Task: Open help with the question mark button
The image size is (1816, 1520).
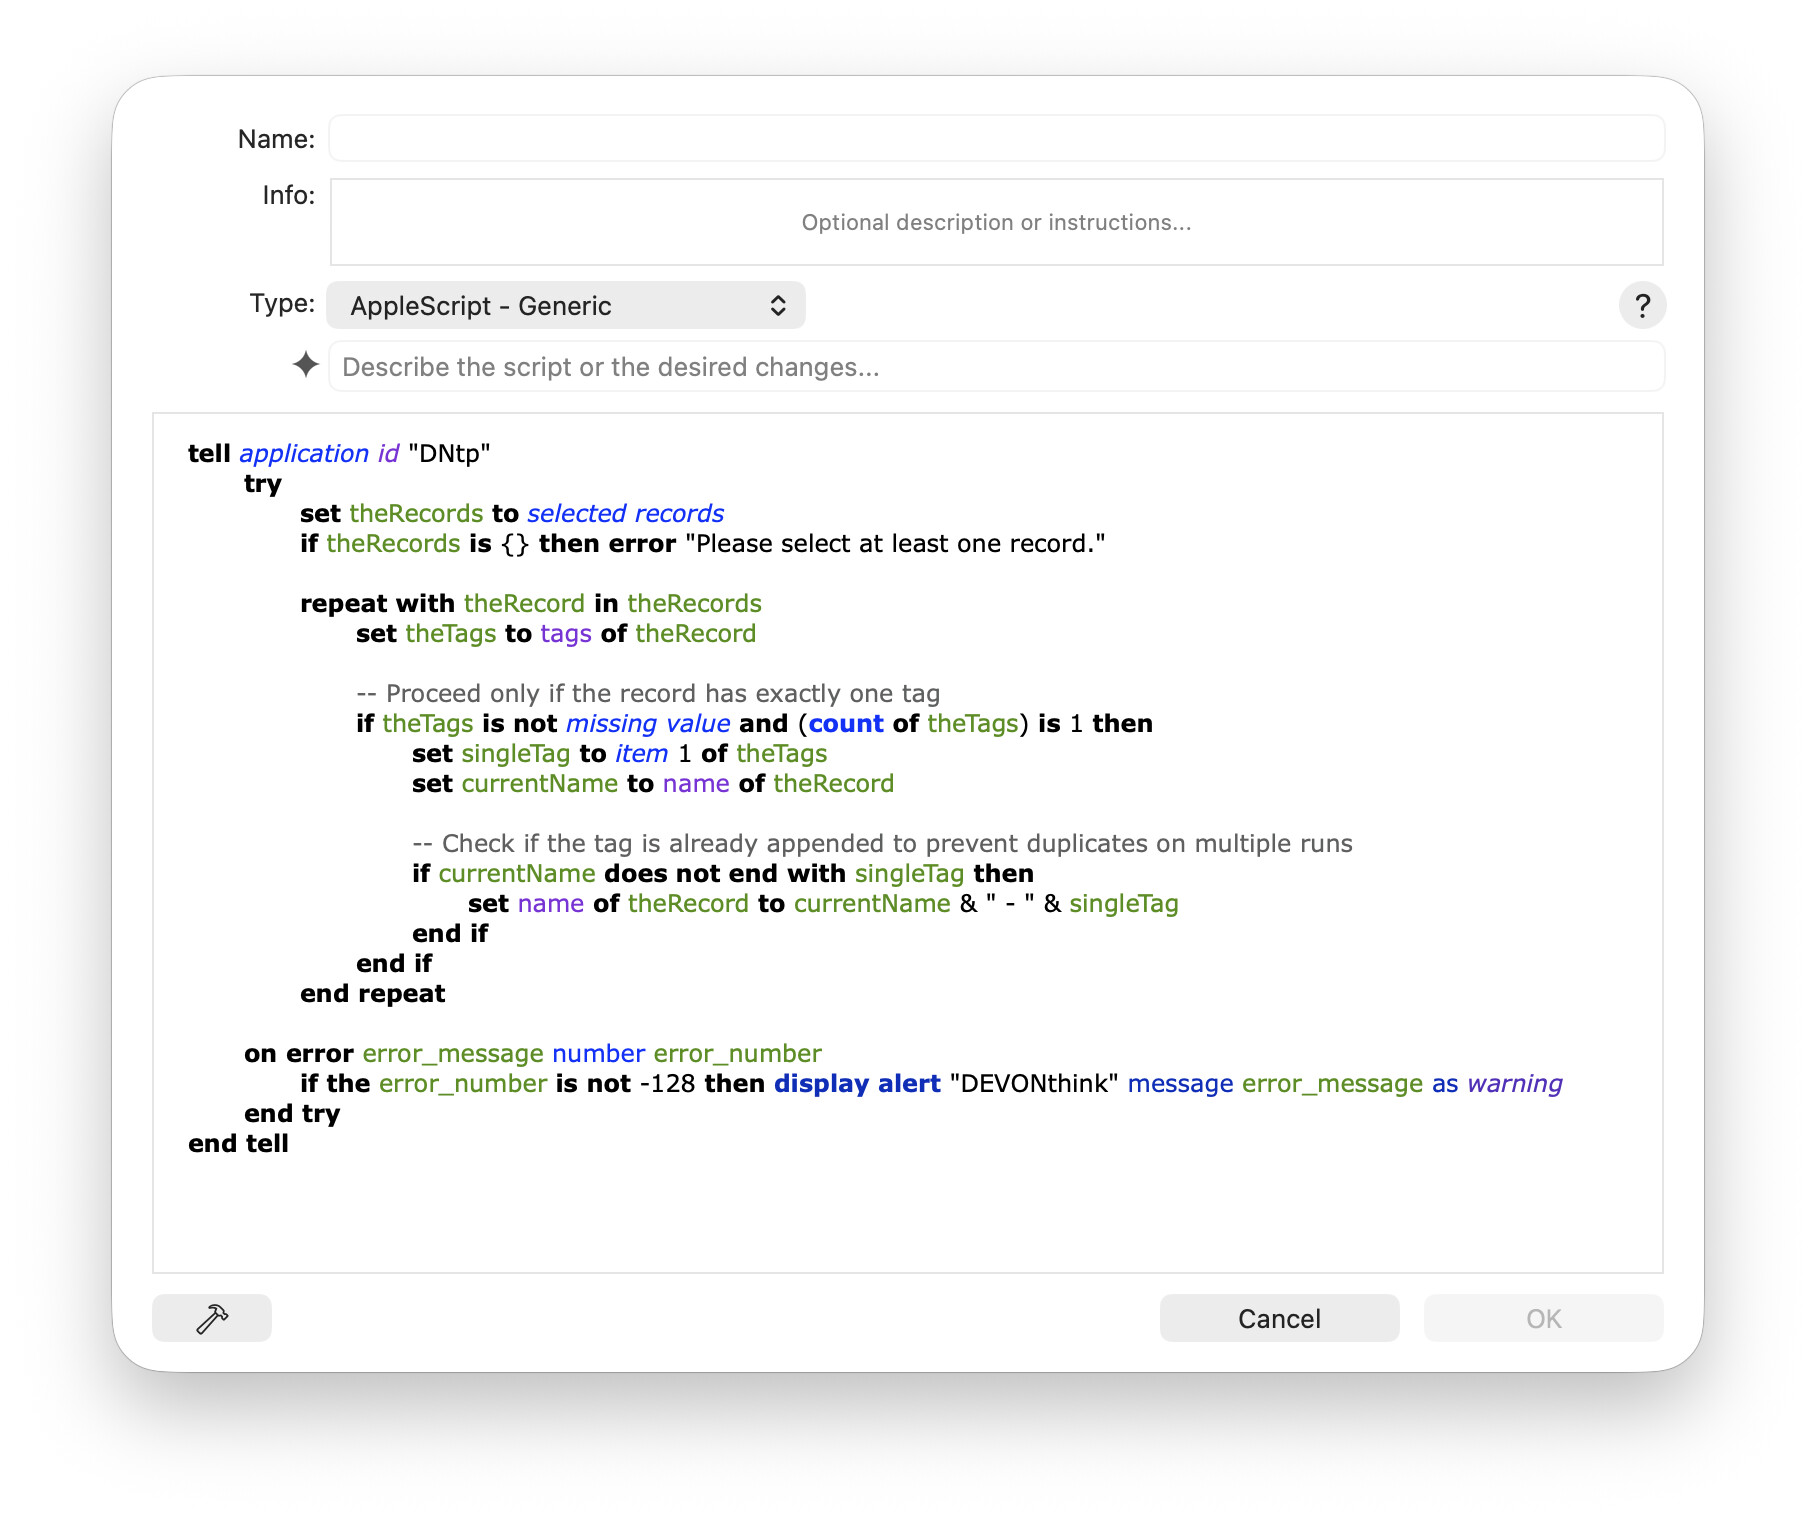Action: click(x=1641, y=305)
